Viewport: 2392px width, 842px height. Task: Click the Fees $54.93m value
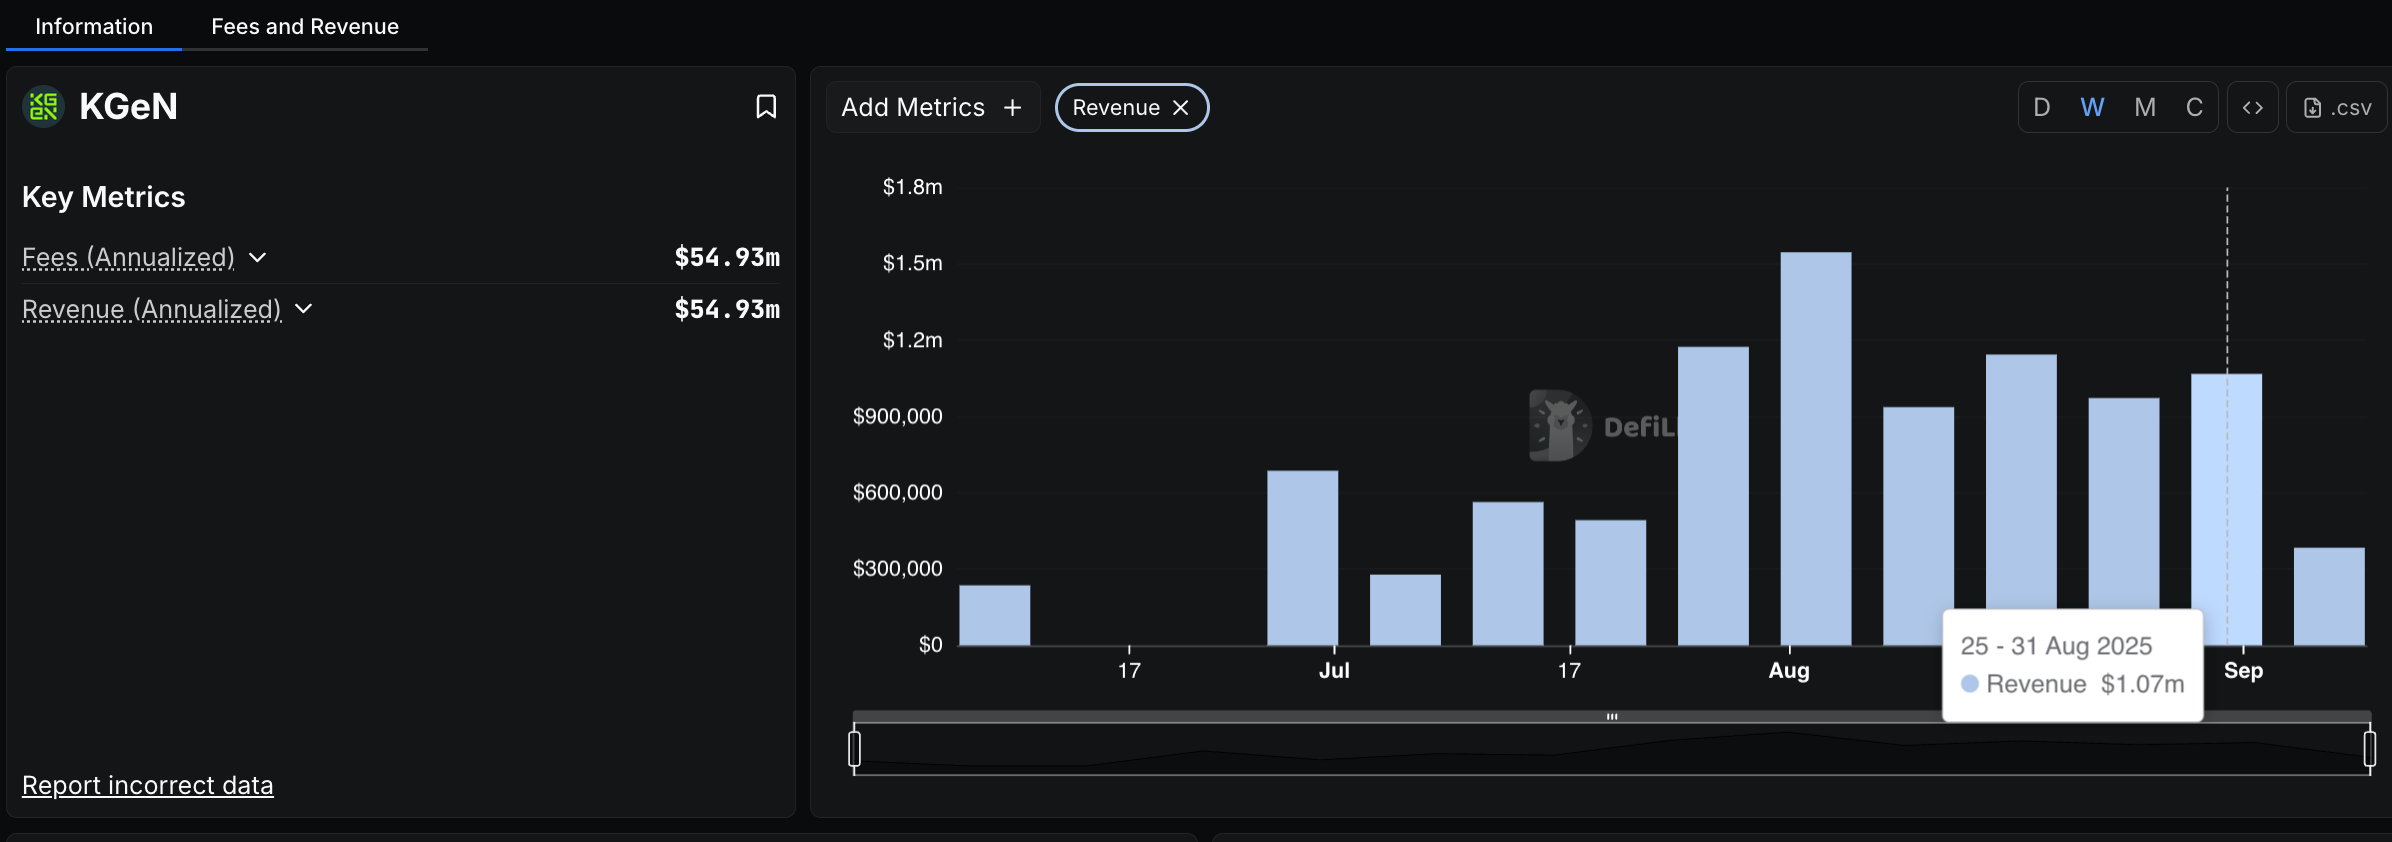point(727,257)
